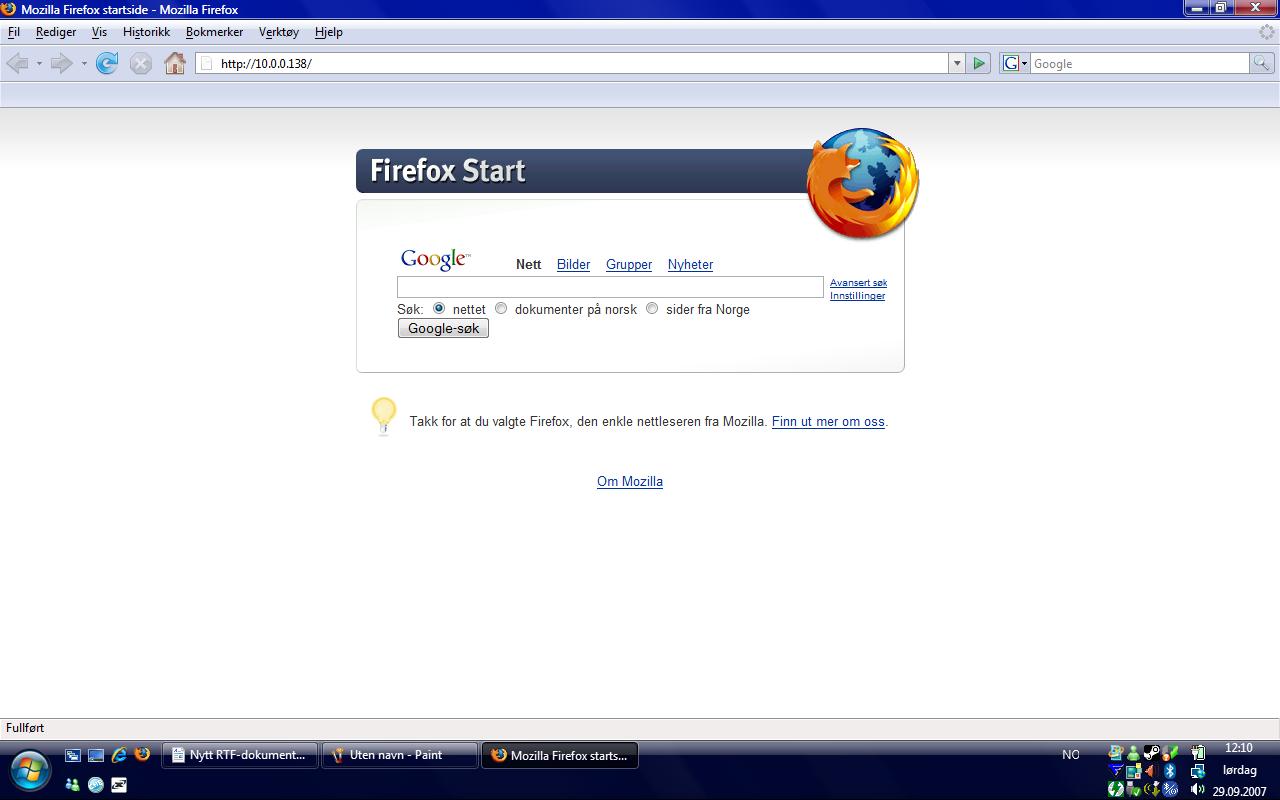Open the Rediger menu
The width and height of the screenshot is (1280, 800).
pyautogui.click(x=56, y=32)
